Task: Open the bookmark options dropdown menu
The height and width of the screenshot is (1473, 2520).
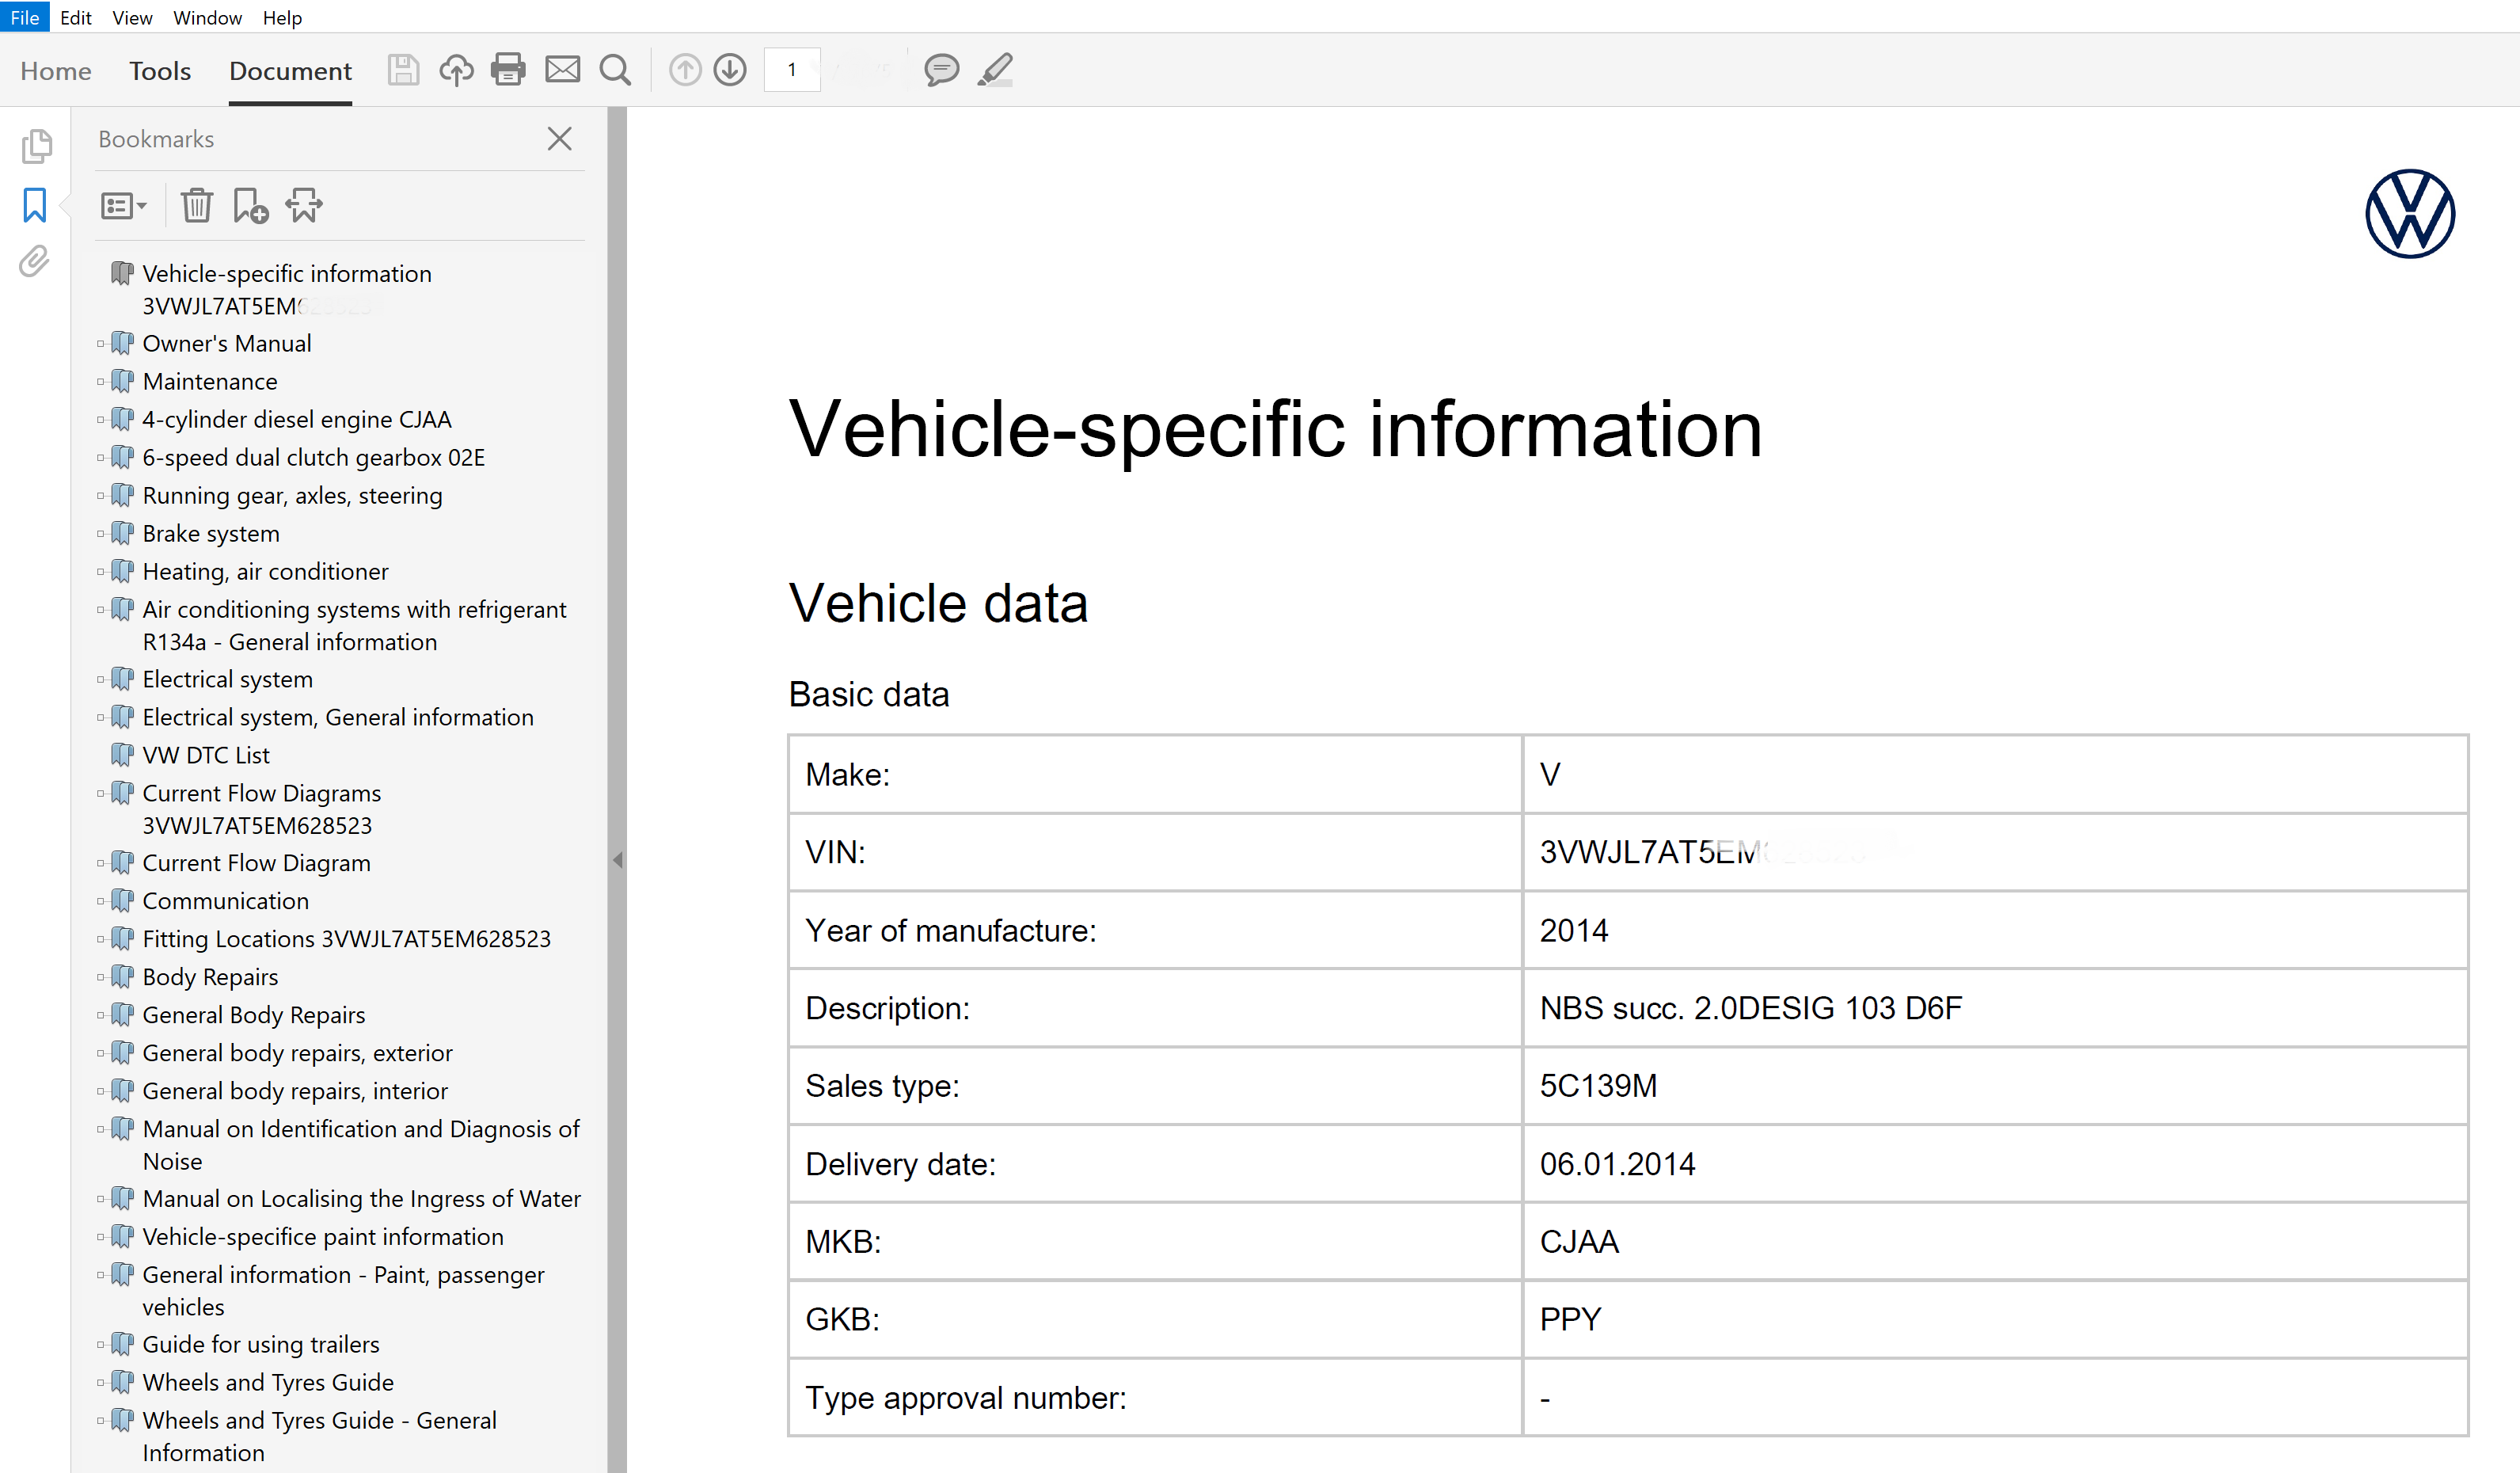Action: point(124,206)
